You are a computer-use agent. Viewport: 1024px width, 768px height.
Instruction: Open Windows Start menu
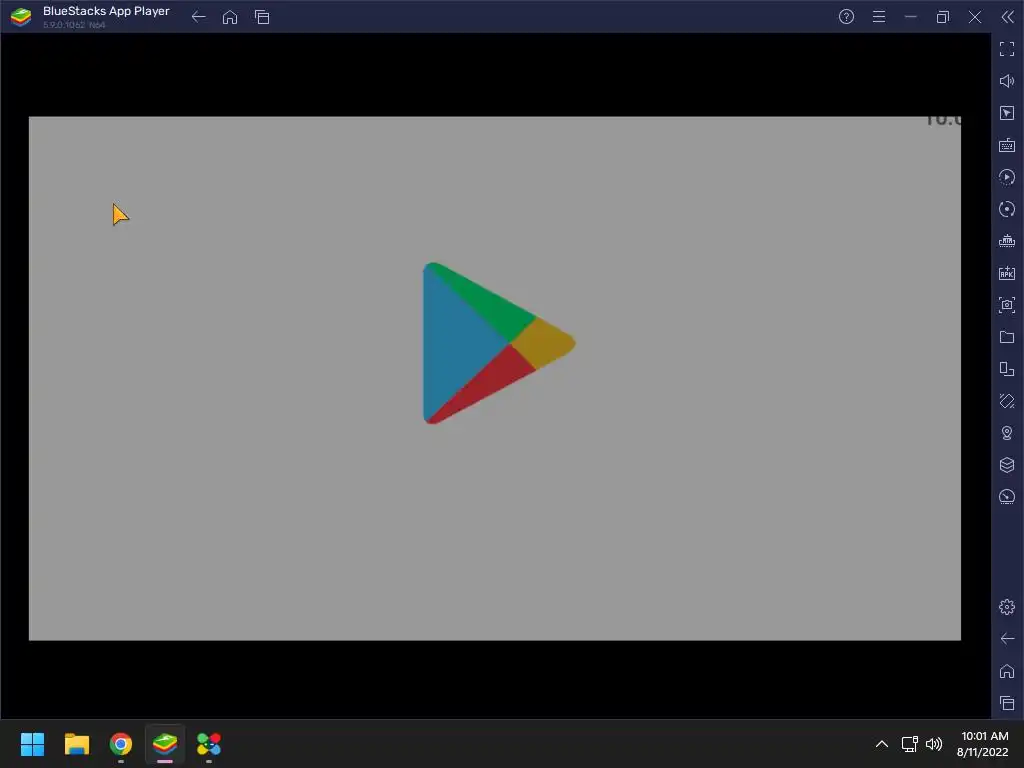click(x=32, y=744)
